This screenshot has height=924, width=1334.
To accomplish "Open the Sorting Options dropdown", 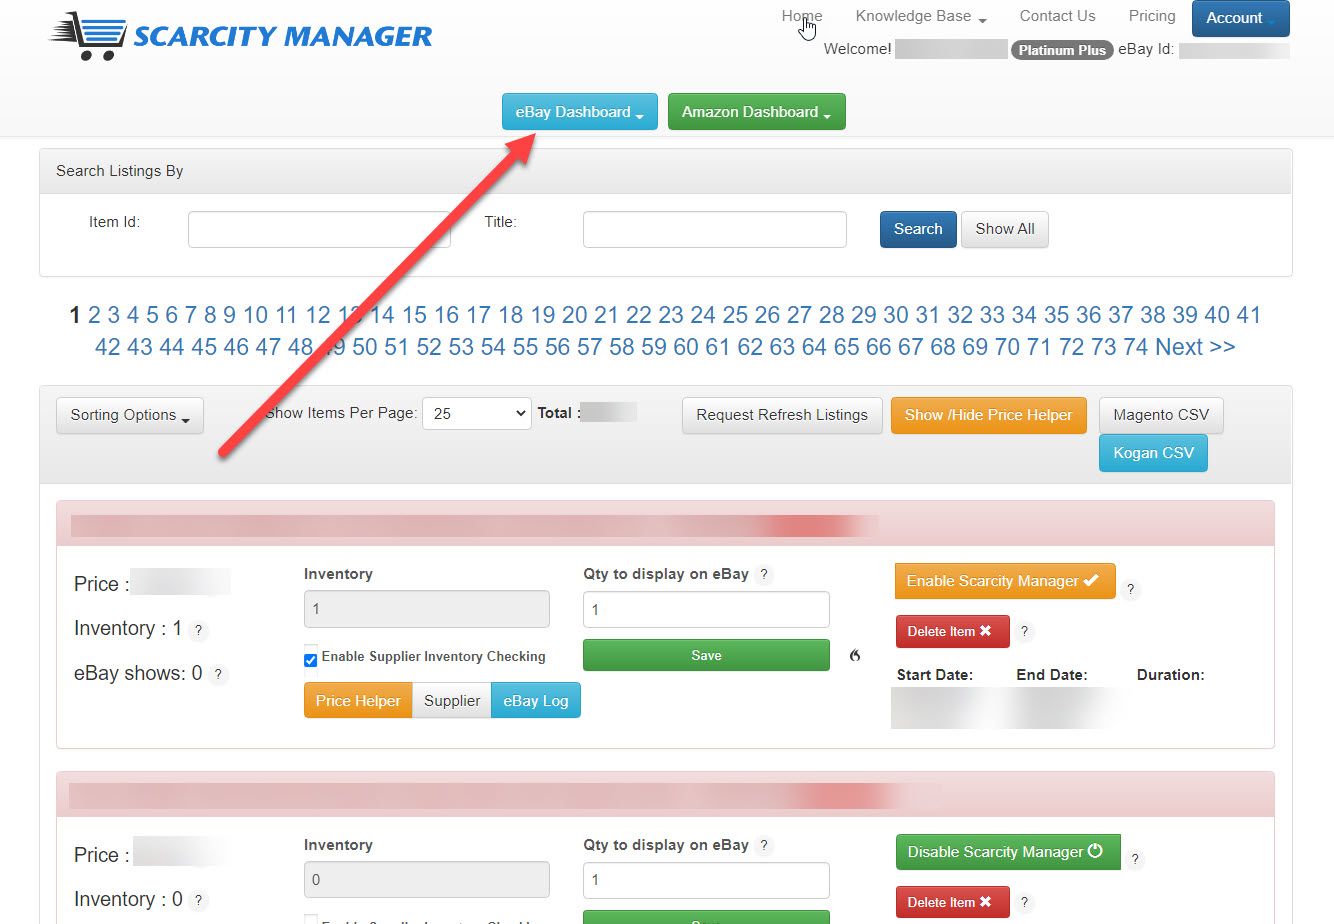I will click(130, 415).
